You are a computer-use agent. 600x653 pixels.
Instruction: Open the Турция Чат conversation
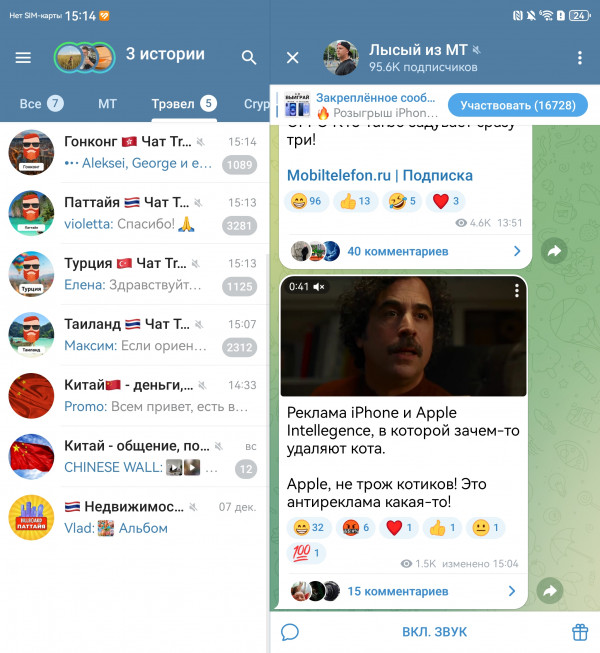(x=134, y=274)
